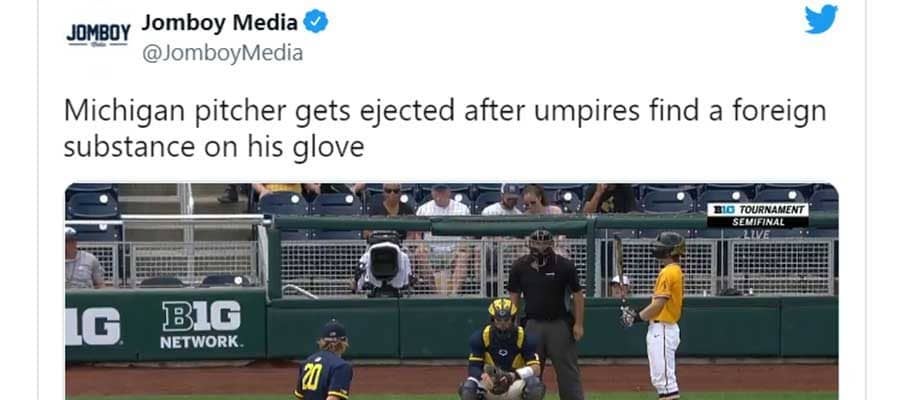Click the cropped '1G' sign at left edge
900x400 pixels.
pos(92,326)
